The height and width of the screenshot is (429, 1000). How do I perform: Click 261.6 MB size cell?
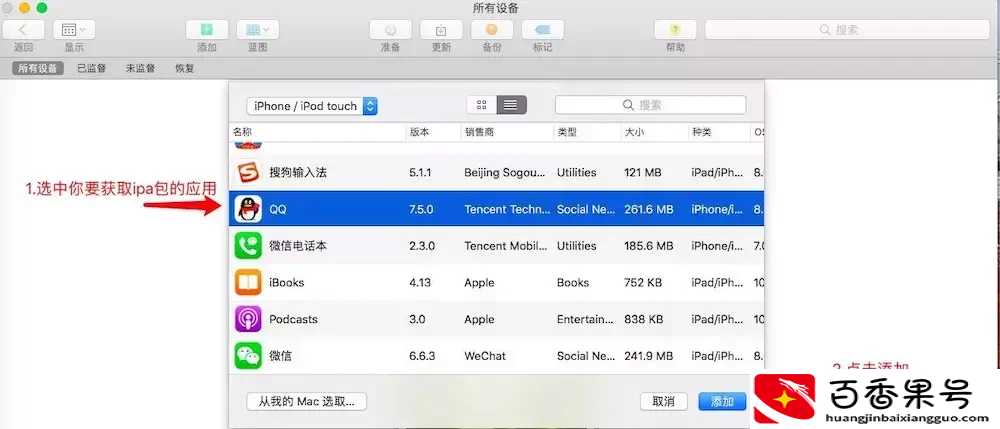coord(649,209)
